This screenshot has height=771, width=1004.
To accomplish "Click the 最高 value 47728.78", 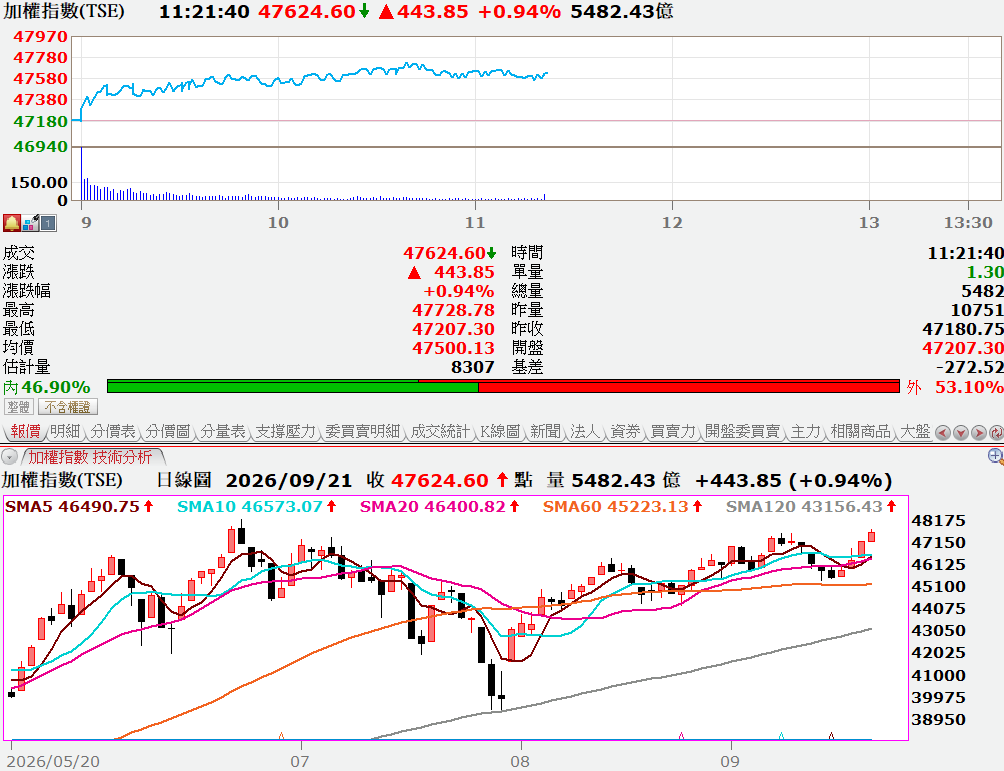I will click(453, 311).
